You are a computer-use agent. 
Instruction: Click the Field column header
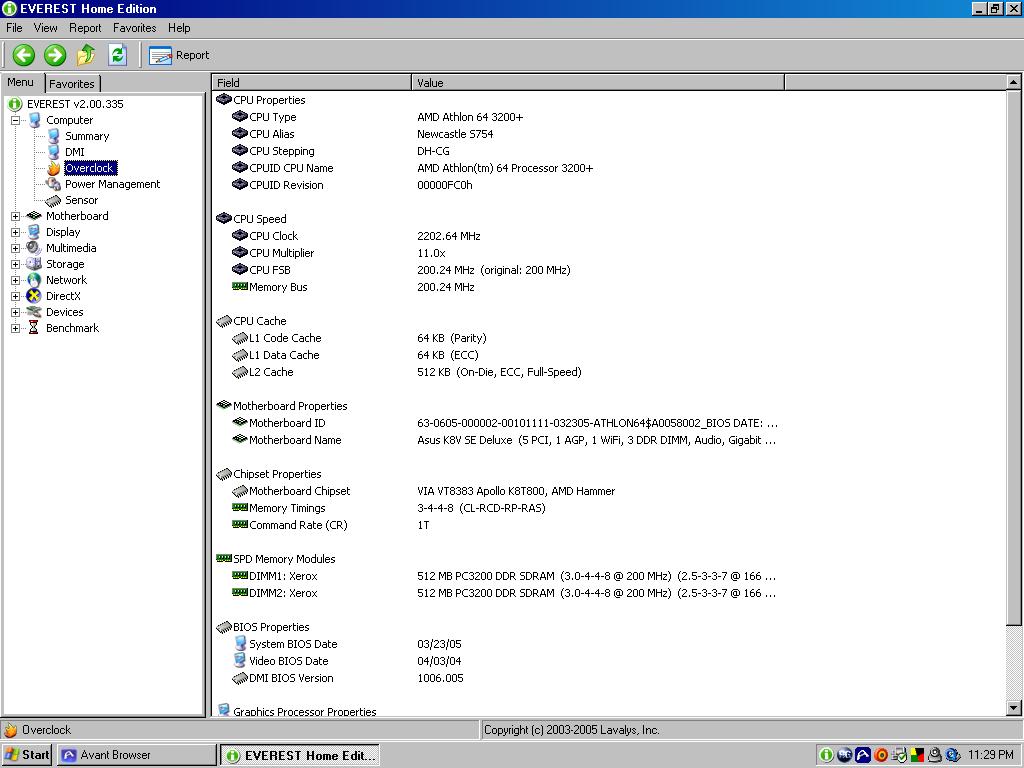coord(312,82)
